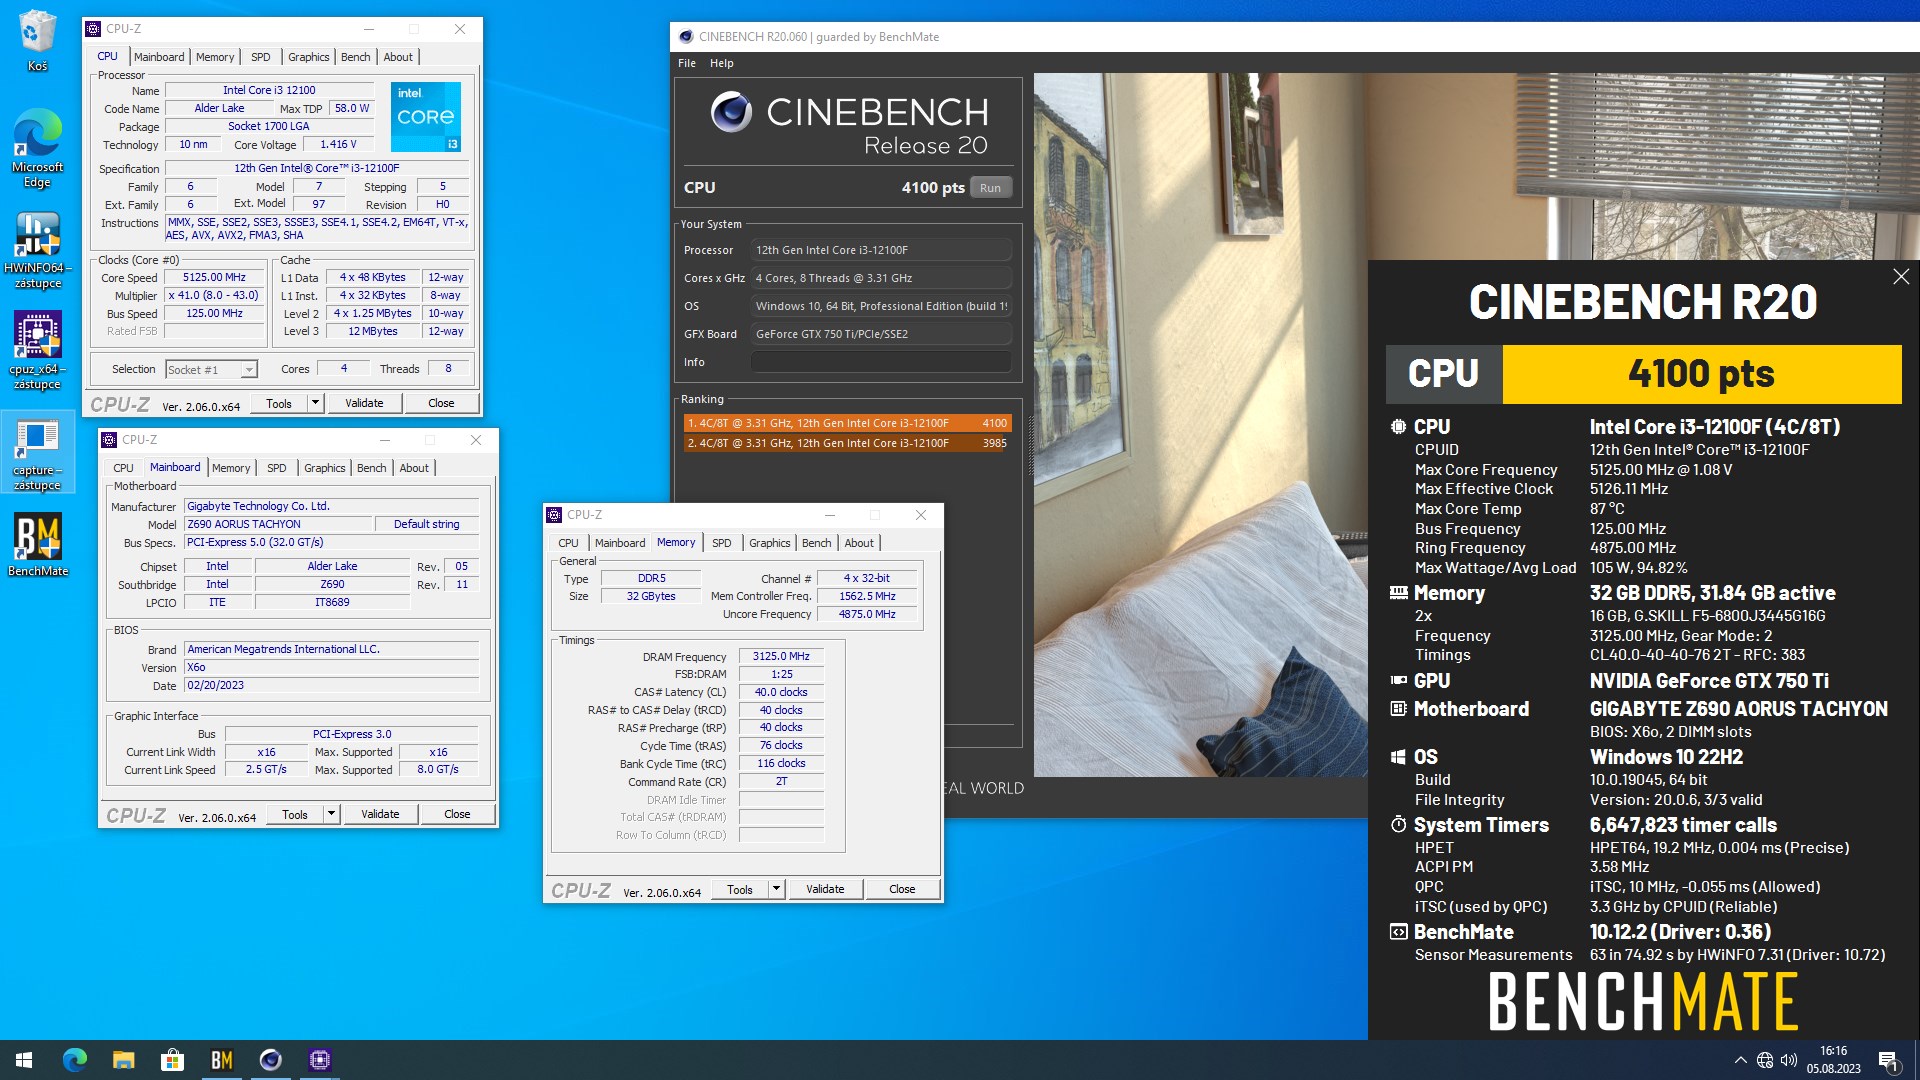Click the Z690 AORUS TACHYON model field

point(278,524)
